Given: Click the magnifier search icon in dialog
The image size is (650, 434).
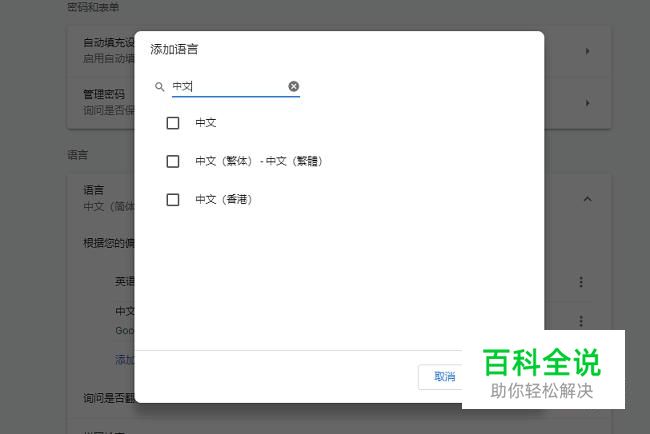Looking at the screenshot, I should pos(160,87).
